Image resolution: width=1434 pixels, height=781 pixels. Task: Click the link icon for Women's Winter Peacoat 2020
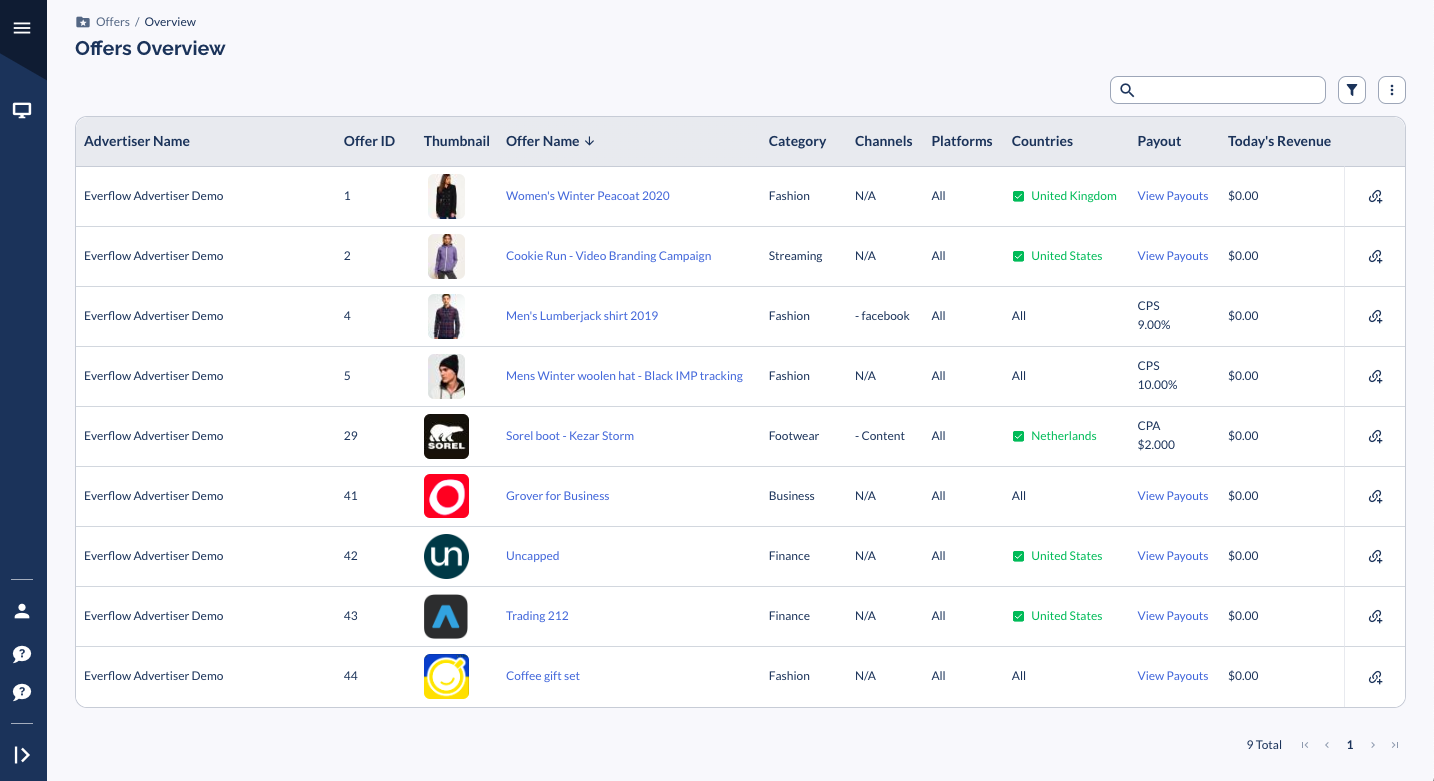click(x=1375, y=196)
